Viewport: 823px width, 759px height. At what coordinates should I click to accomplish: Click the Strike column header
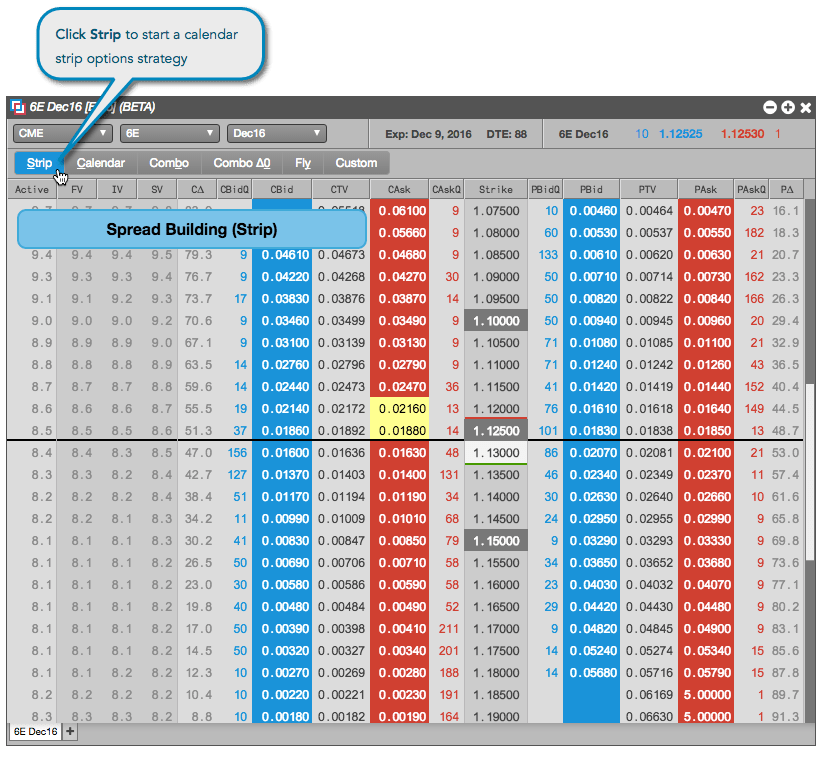point(496,189)
